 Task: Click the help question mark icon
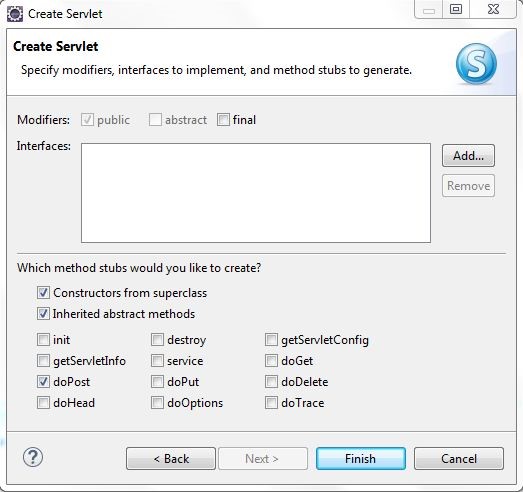pyautogui.click(x=33, y=457)
